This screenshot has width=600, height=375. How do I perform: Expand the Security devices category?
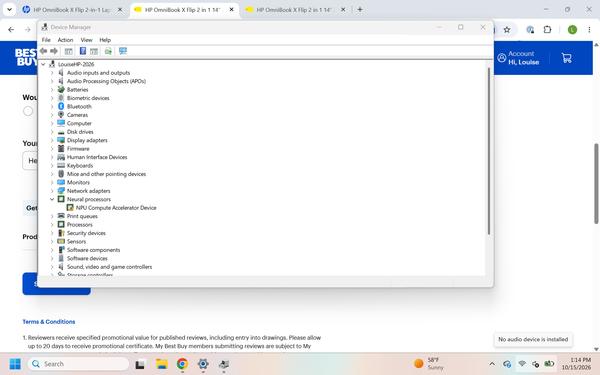[x=52, y=233]
